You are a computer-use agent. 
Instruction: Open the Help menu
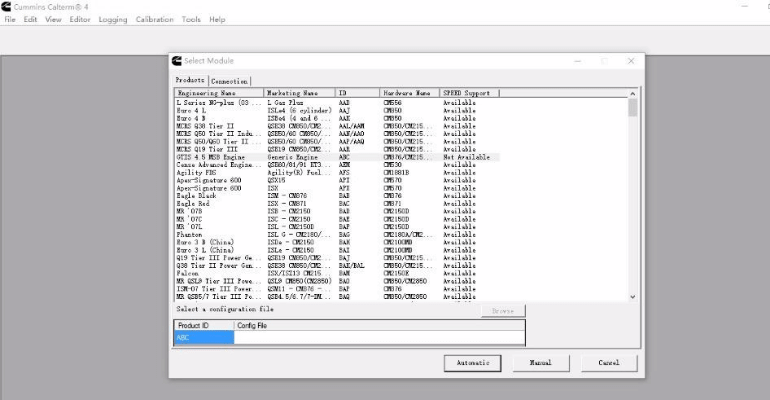[217, 20]
